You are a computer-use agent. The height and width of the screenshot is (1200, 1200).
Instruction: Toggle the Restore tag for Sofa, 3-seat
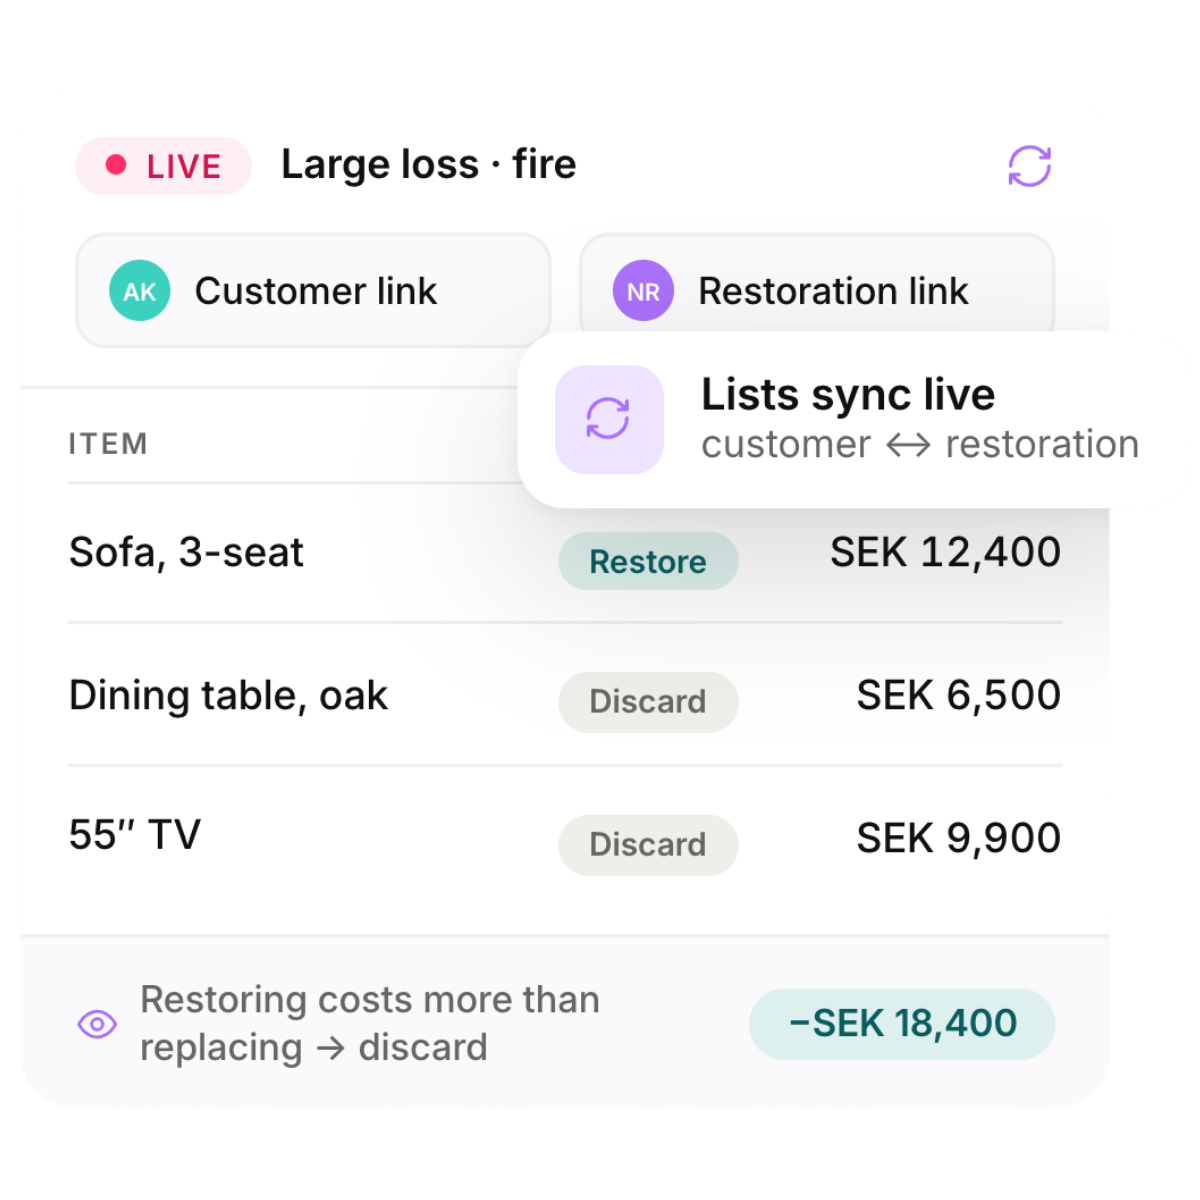[648, 561]
